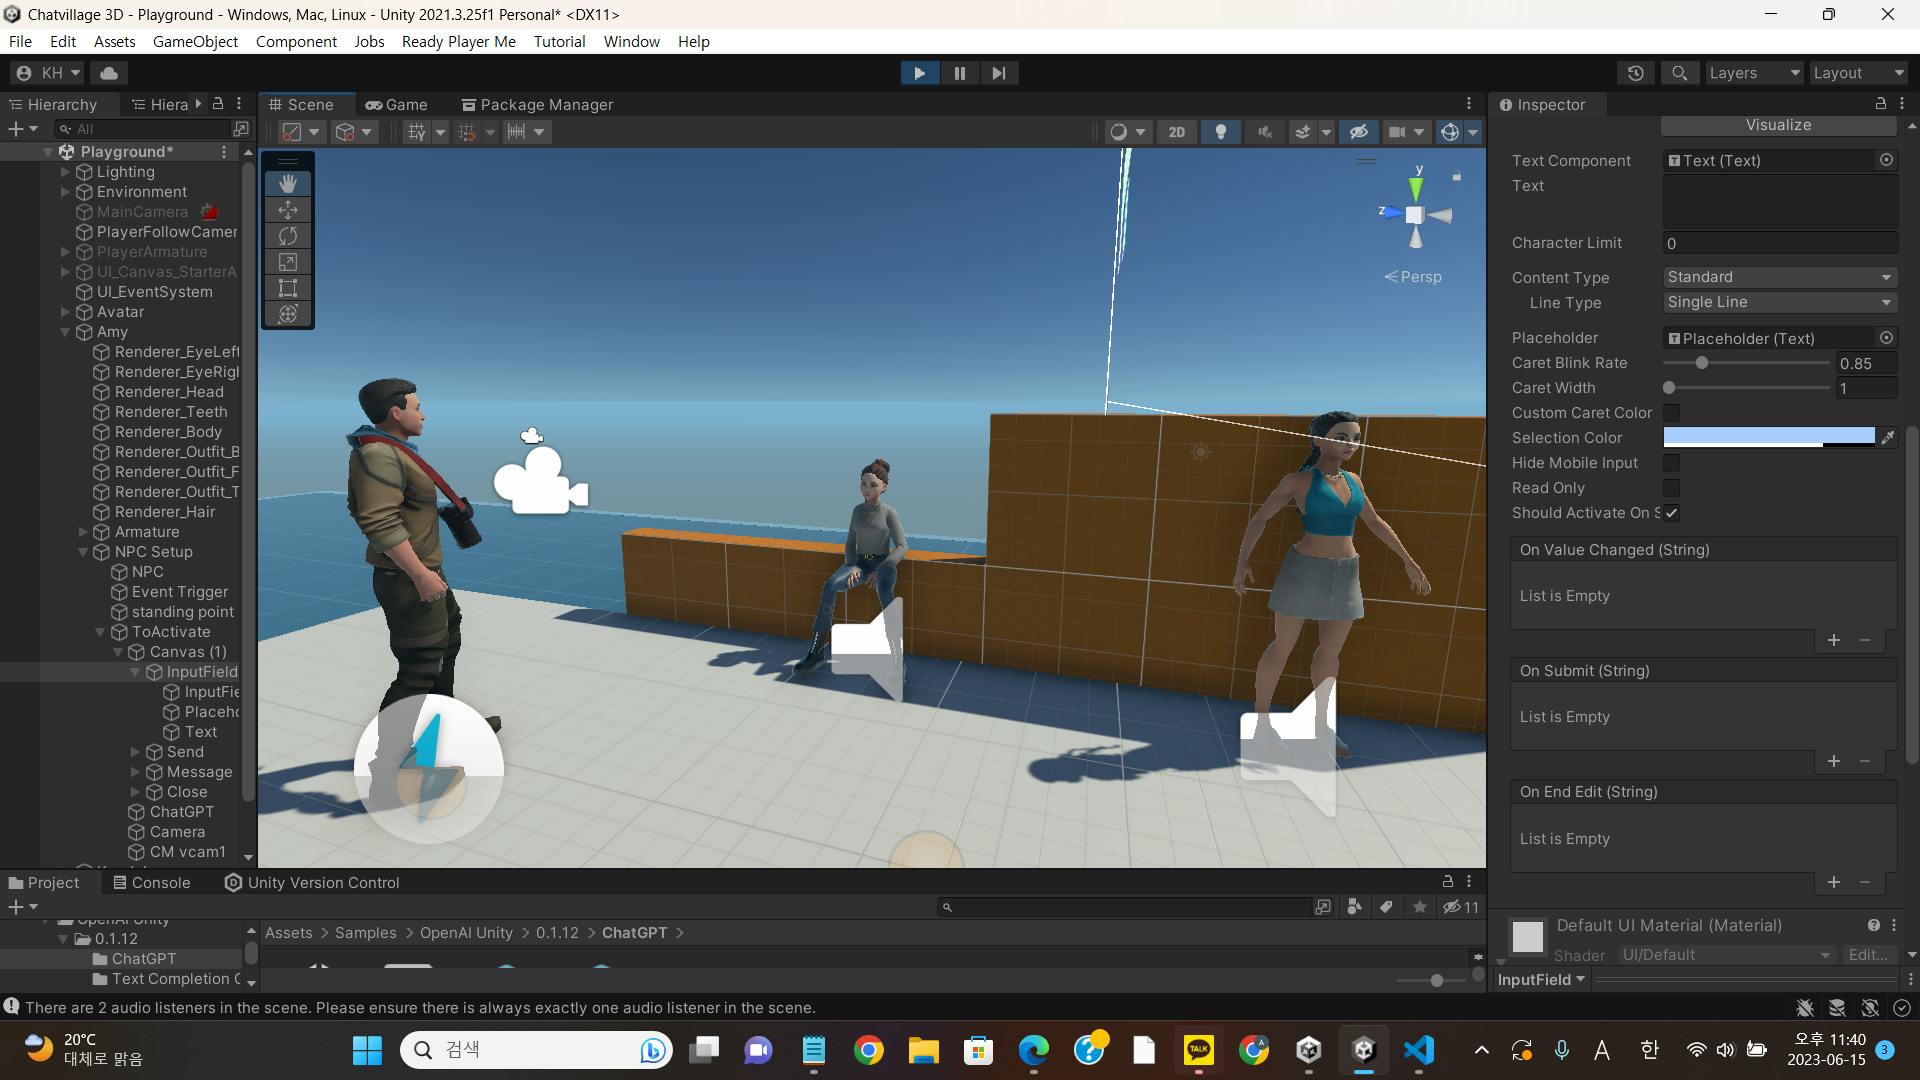1920x1080 pixels.
Task: Enable the Read Only checkbox
Action: 1671,488
